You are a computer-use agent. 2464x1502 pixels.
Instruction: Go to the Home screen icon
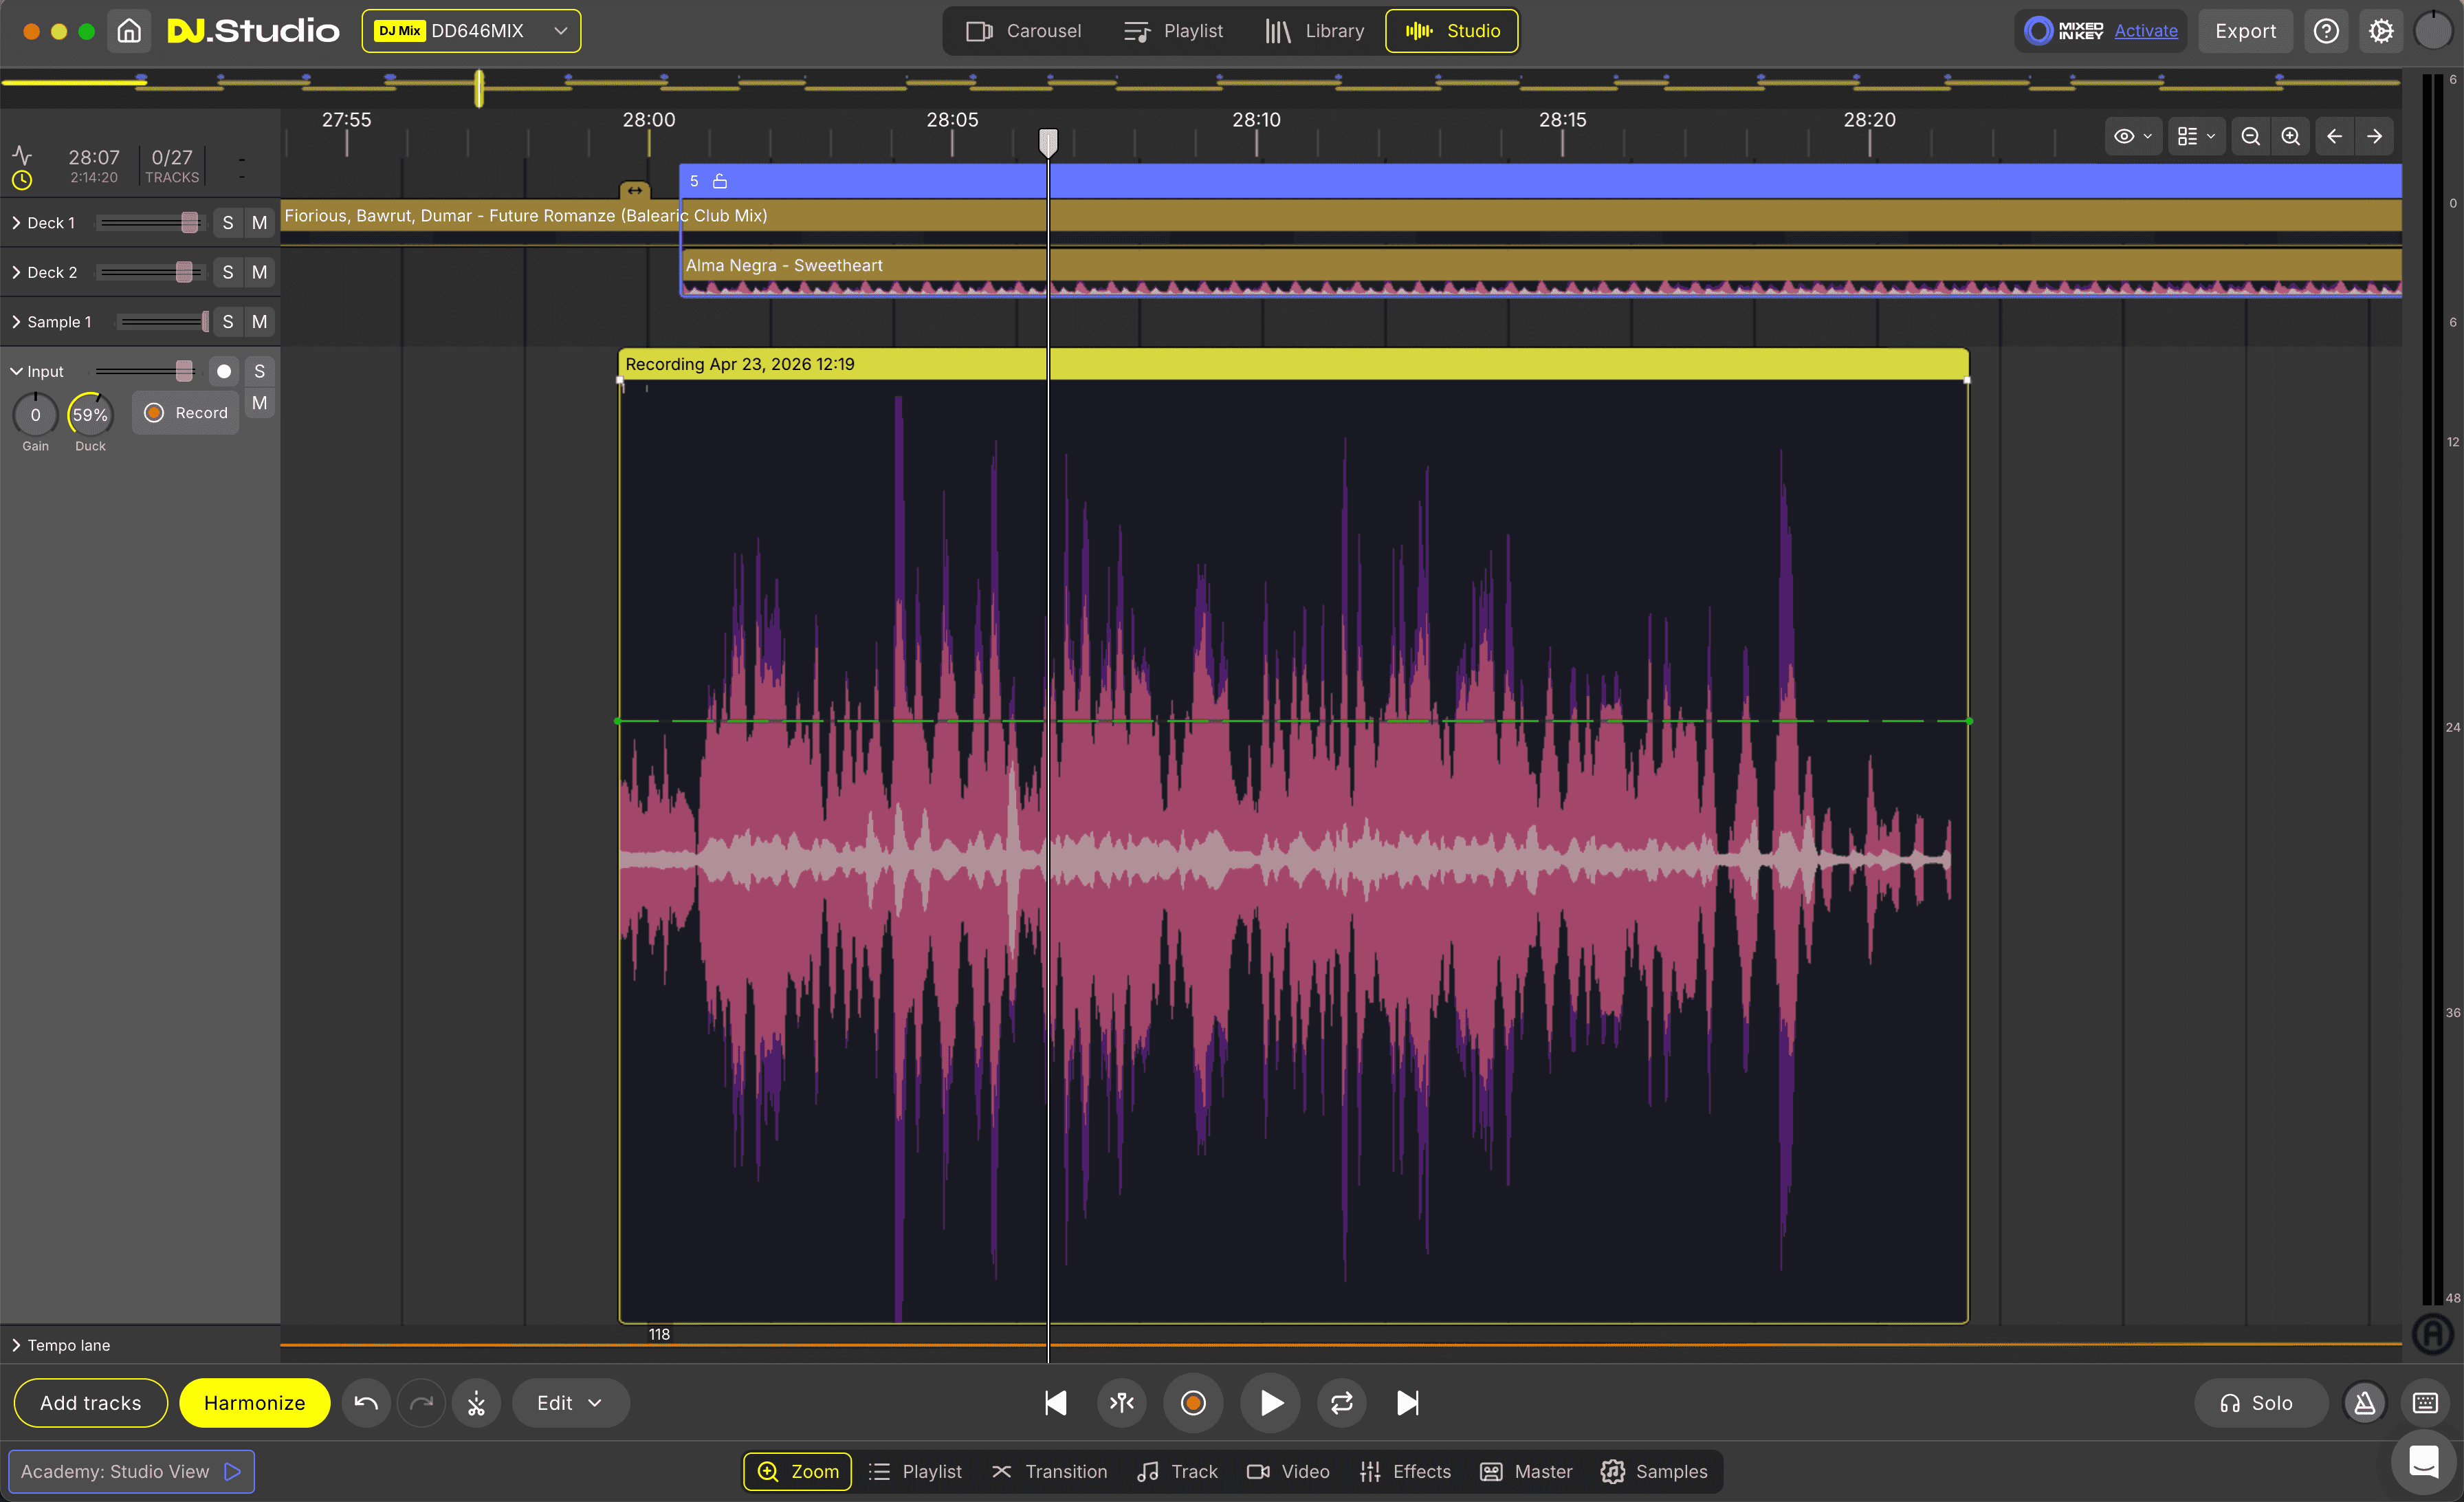pyautogui.click(x=129, y=31)
